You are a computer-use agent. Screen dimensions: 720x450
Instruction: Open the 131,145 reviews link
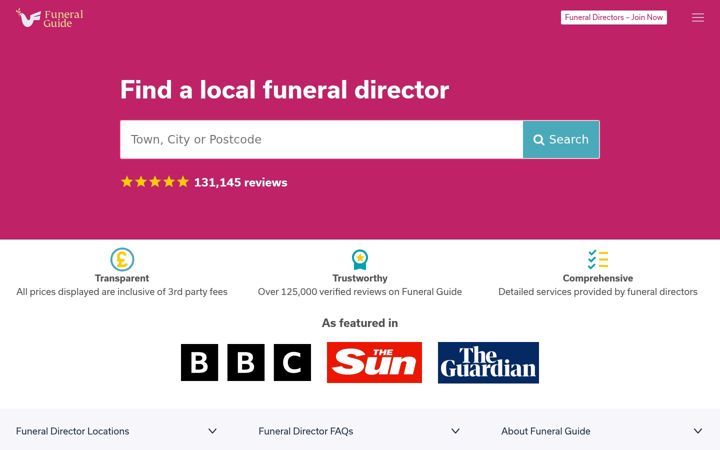tap(241, 182)
